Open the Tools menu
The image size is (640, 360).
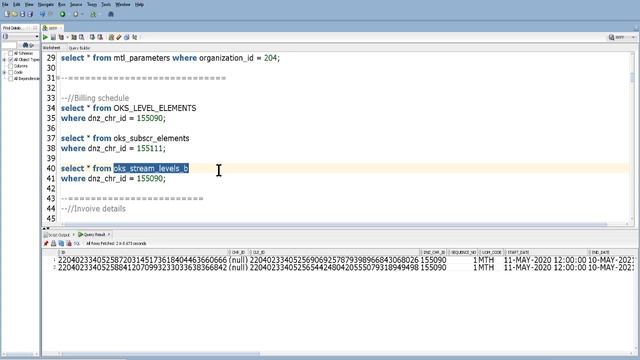(106, 4)
